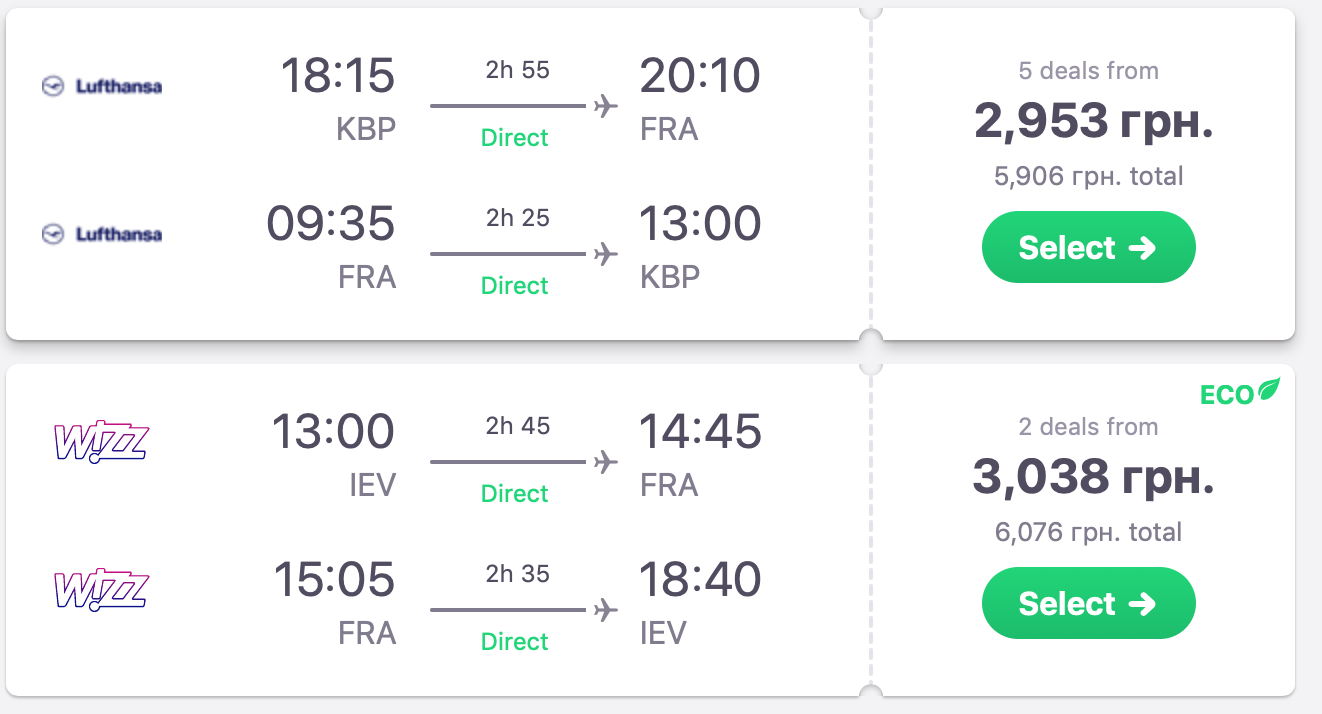Image resolution: width=1322 pixels, height=714 pixels.
Task: Click the Wizz Air logo on the 13:00 flight
Action: (99, 442)
